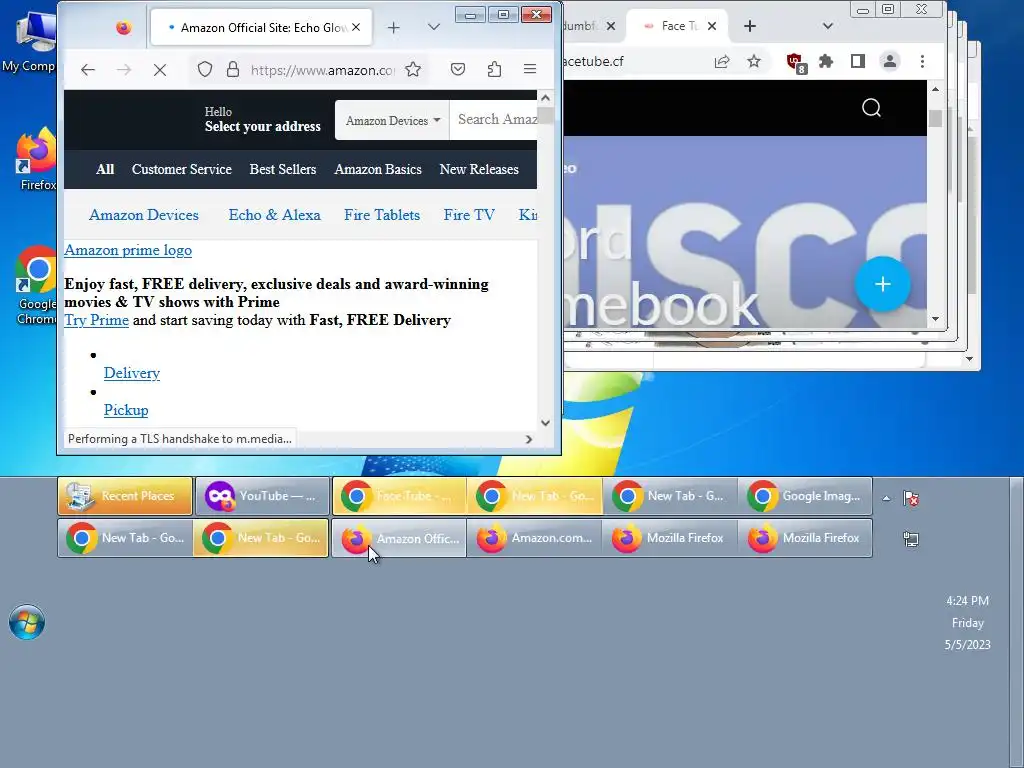The width and height of the screenshot is (1024, 768).
Task: Click the Firefox page scroll down arrow
Action: 546,423
